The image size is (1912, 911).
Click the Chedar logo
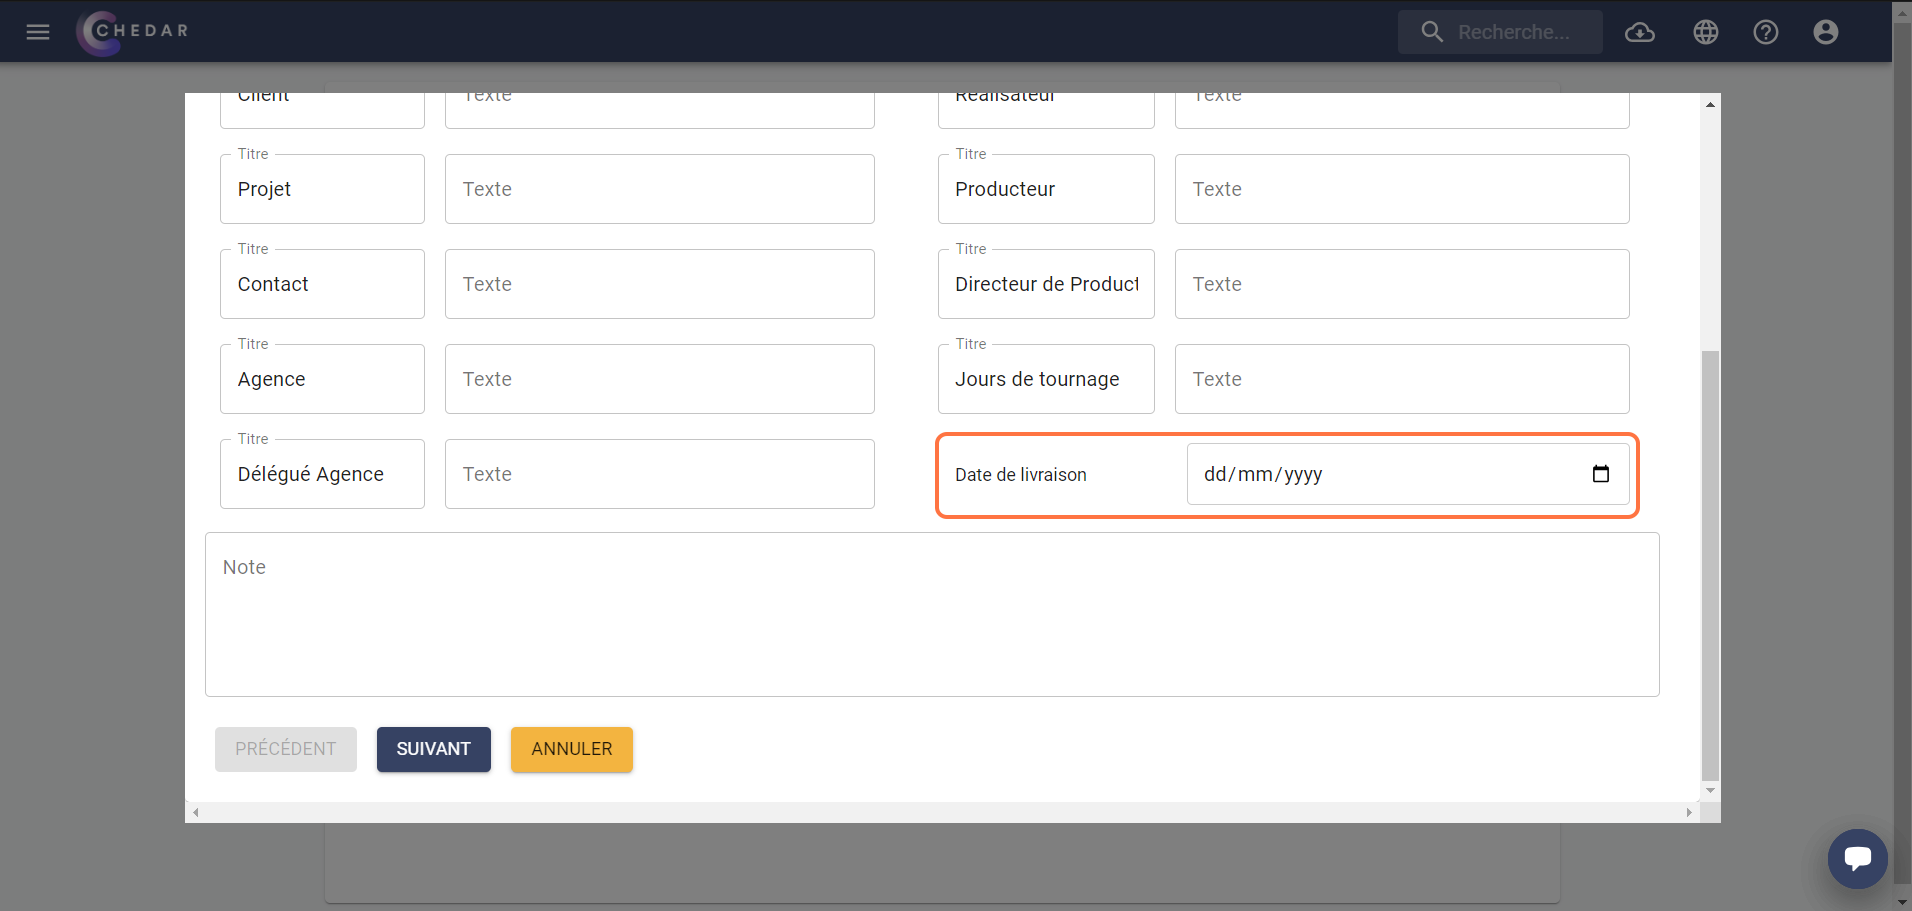[133, 32]
